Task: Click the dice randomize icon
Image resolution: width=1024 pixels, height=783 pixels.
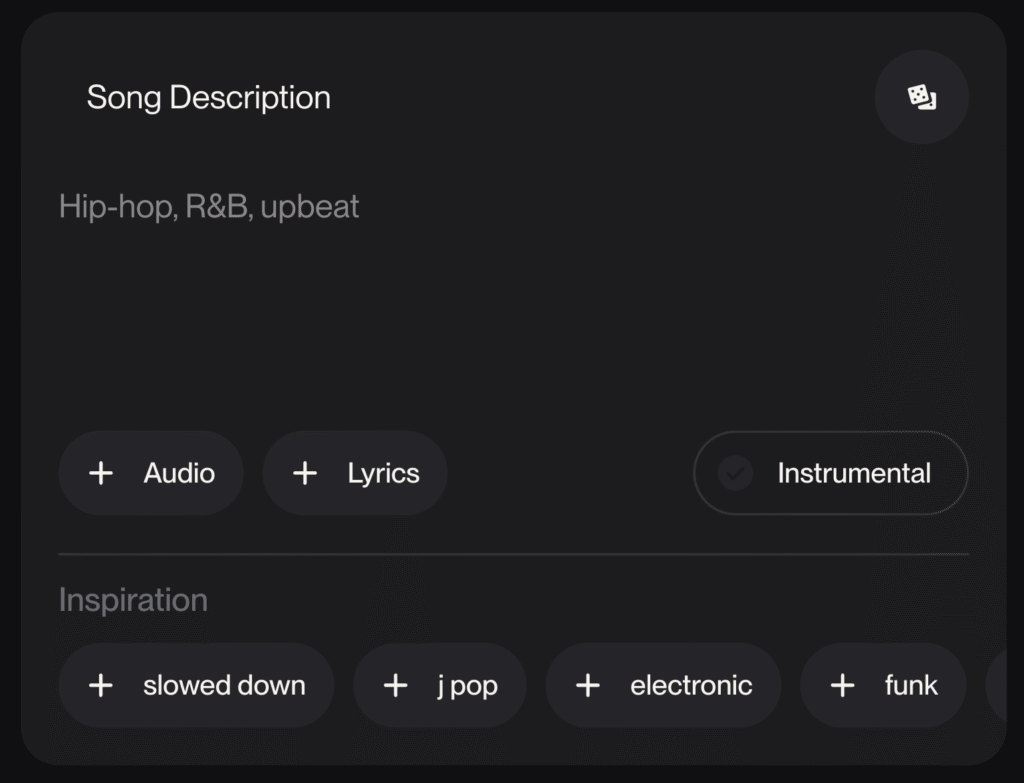Action: [x=921, y=97]
